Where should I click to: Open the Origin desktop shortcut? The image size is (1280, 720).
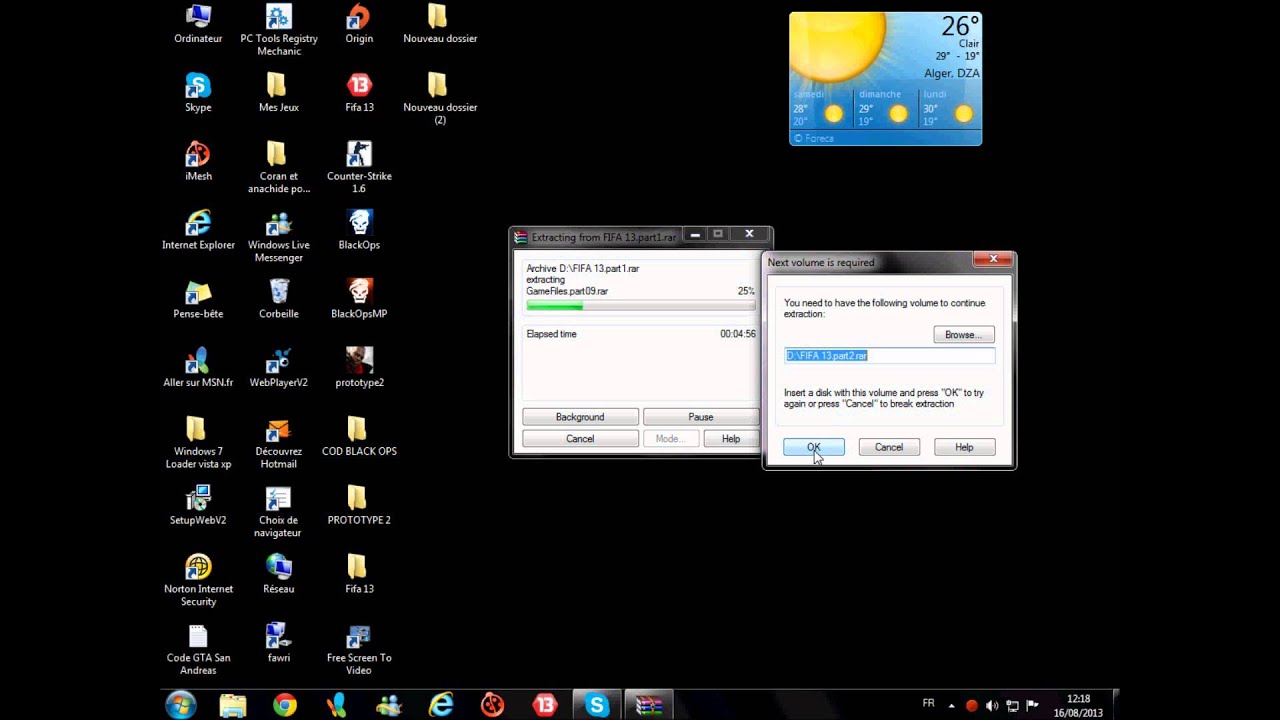coord(359,24)
